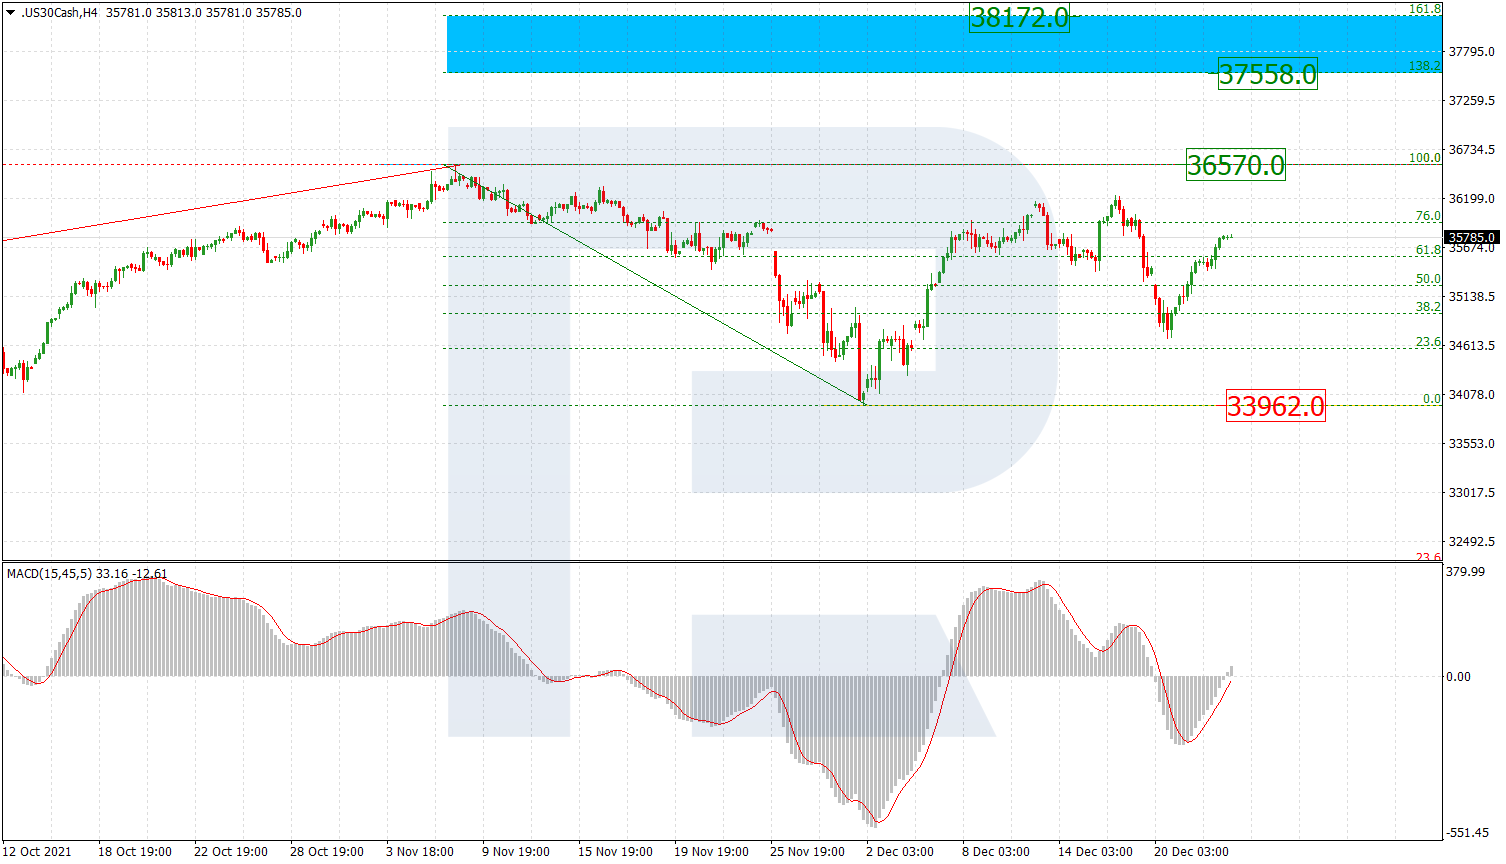The height and width of the screenshot is (864, 1506).
Task: Select the Fibonacci 138.2 level label
Action: pos(1424,66)
